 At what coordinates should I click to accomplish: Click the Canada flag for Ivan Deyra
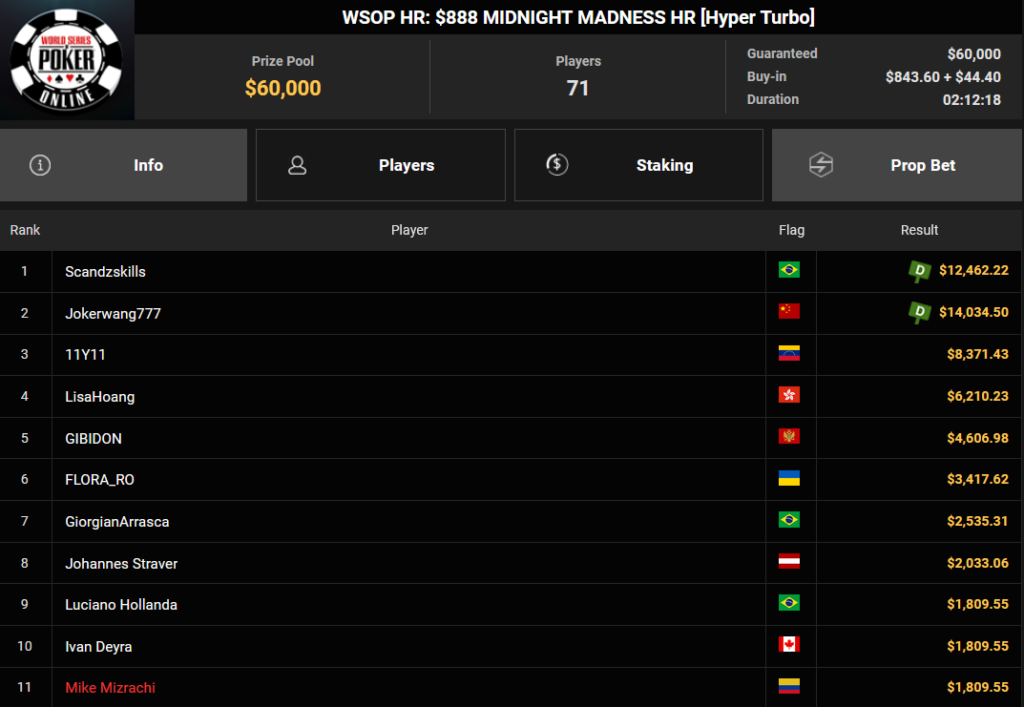click(x=789, y=644)
